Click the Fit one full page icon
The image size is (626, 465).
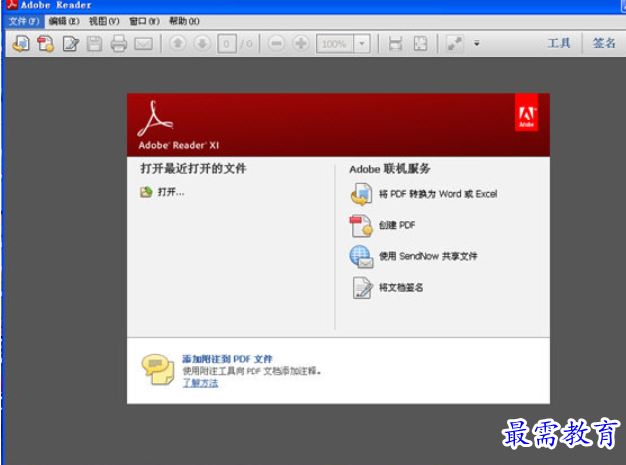(x=420, y=44)
